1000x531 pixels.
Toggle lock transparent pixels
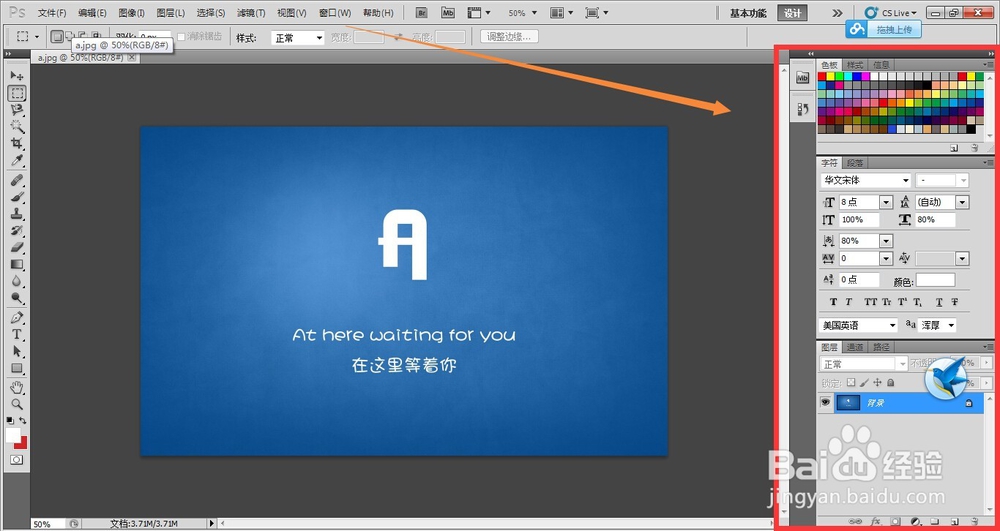coord(851,382)
